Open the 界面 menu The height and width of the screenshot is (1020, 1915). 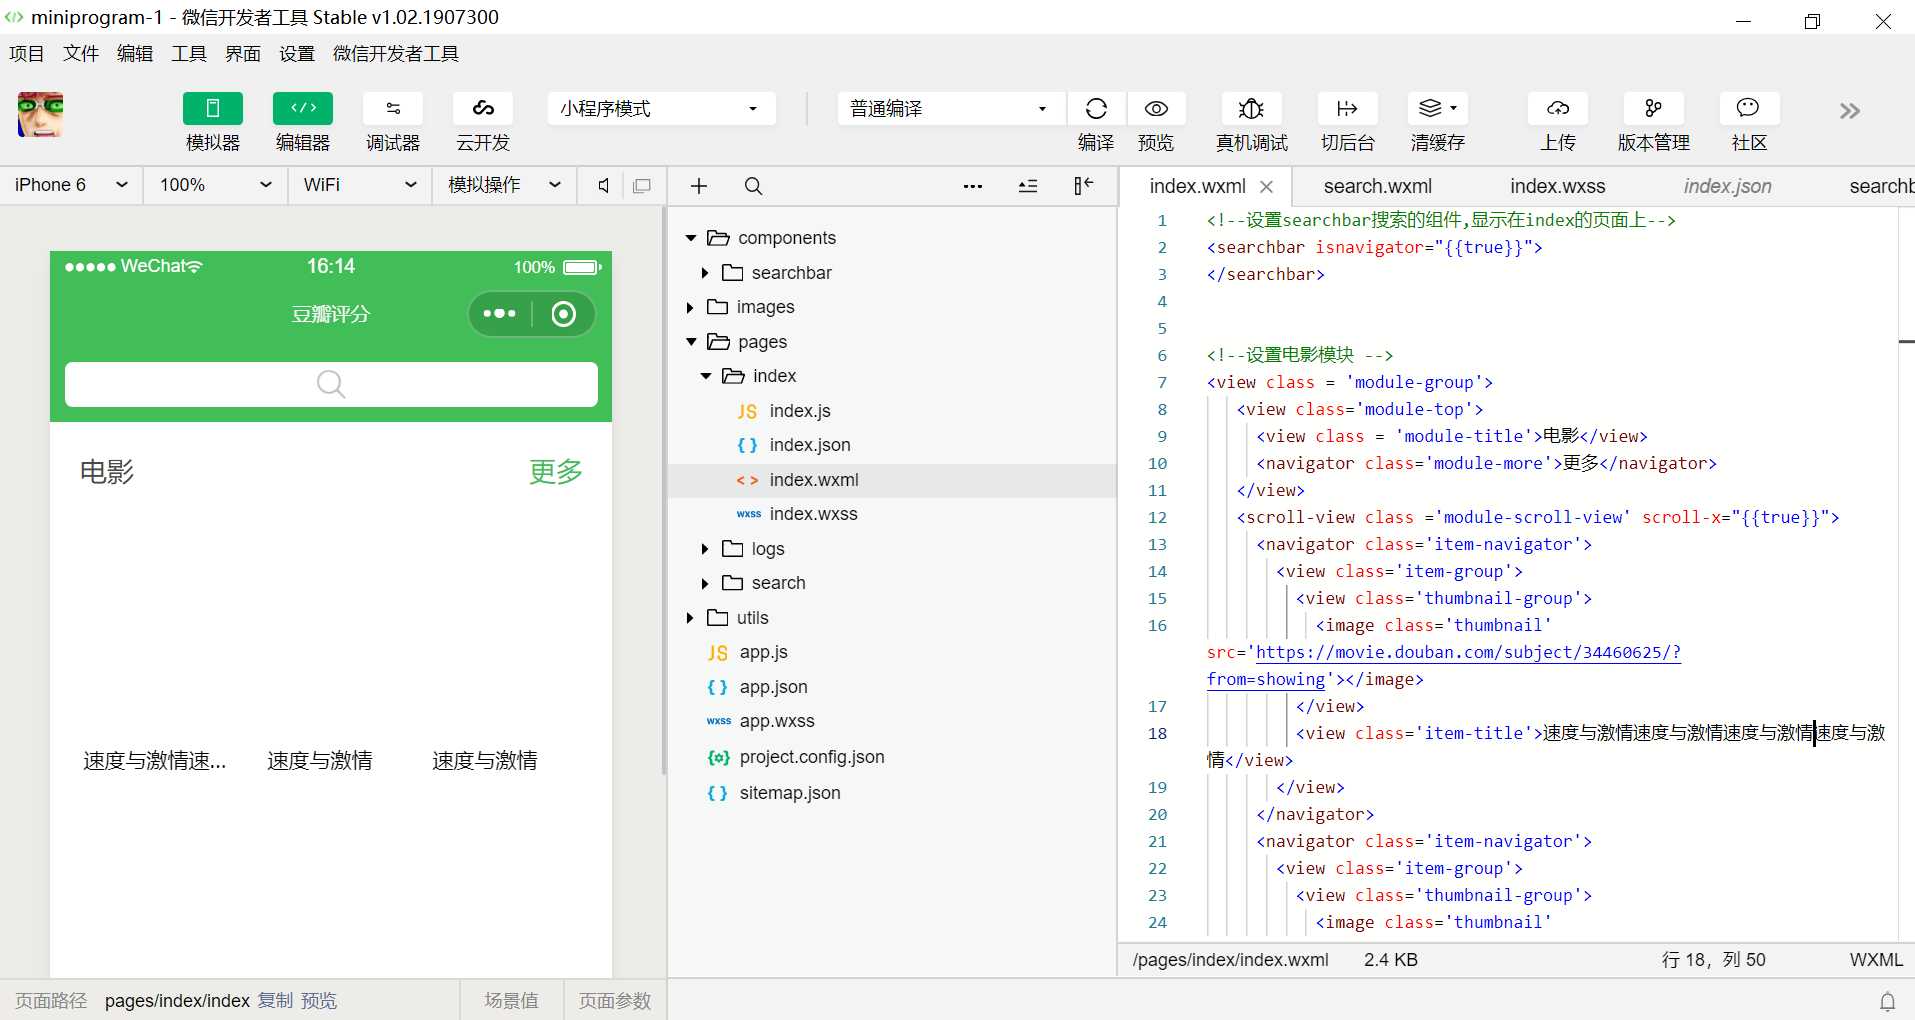243,54
